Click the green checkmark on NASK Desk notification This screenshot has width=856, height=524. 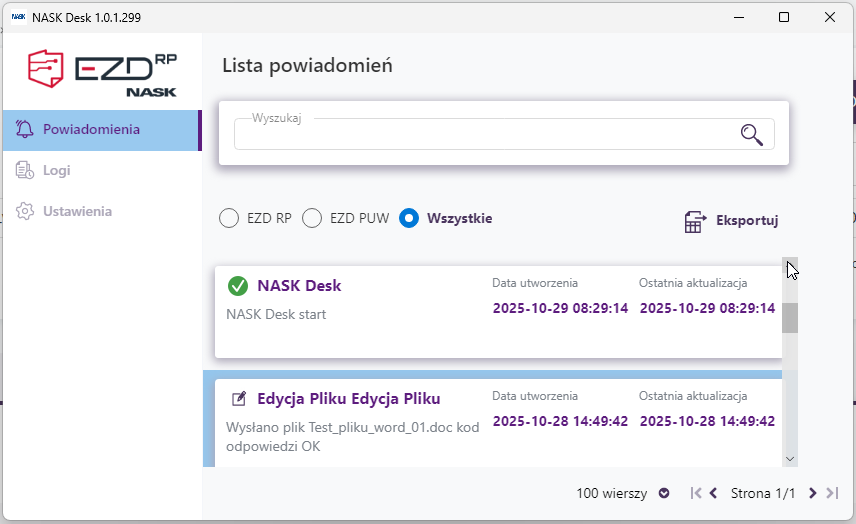(x=238, y=286)
